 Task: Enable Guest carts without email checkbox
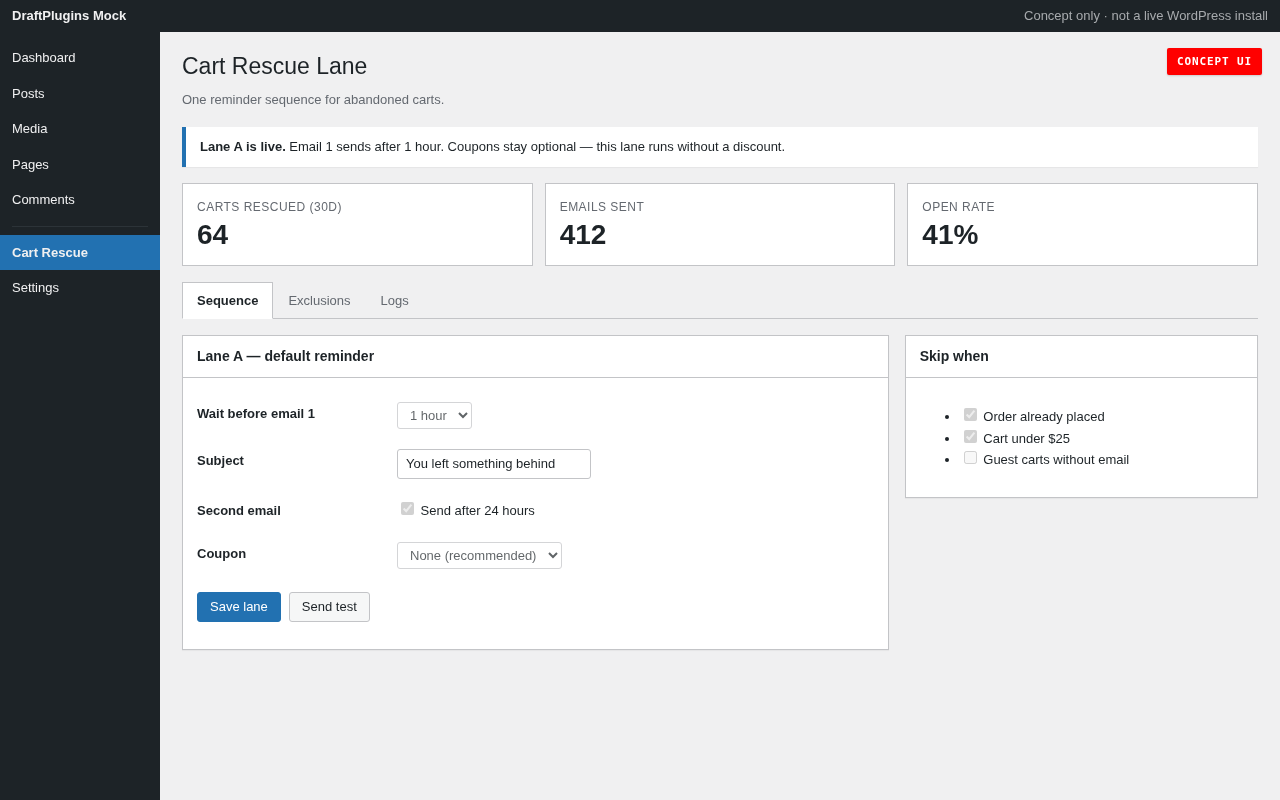(x=970, y=458)
